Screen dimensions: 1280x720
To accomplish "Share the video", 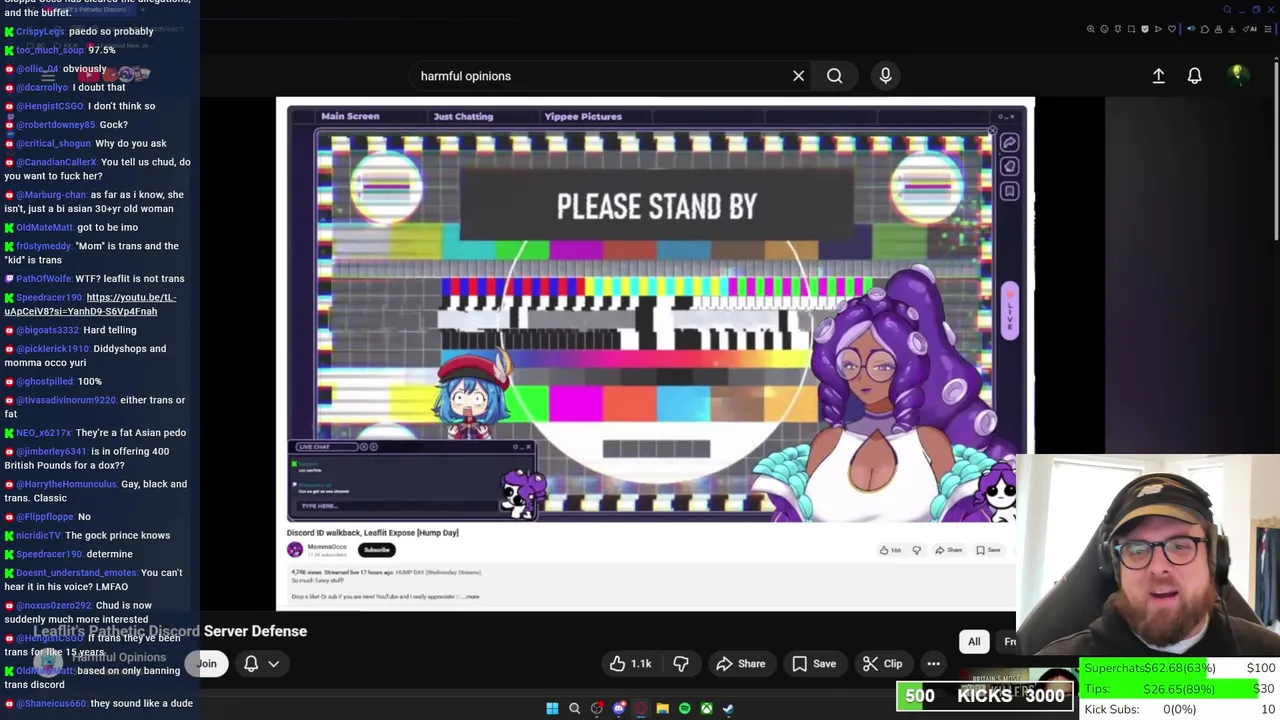I will (740, 664).
